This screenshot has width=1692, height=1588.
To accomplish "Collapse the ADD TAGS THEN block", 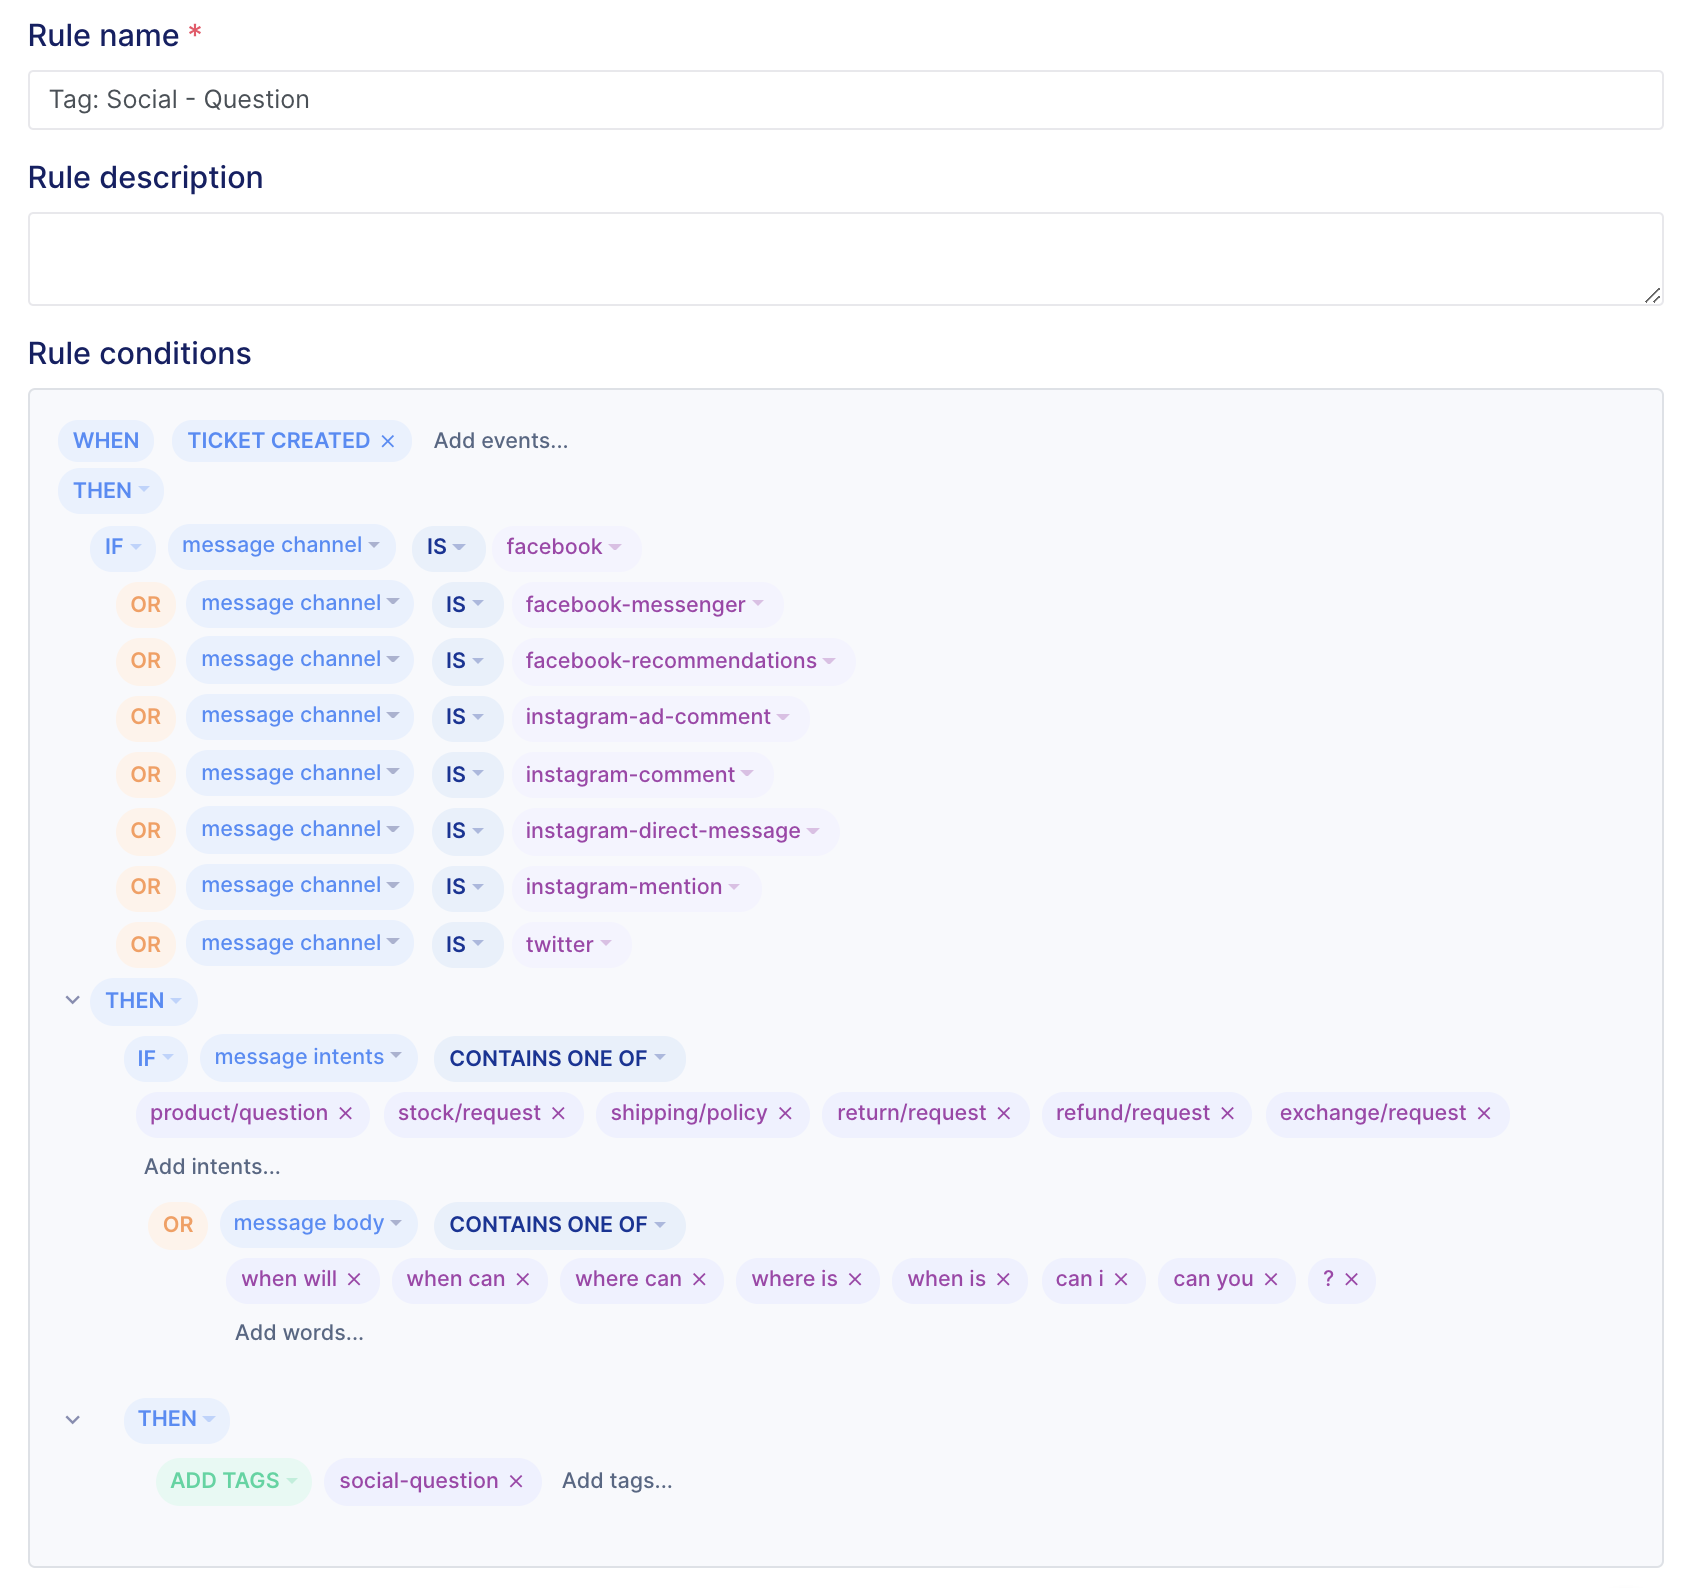I will click(73, 1419).
